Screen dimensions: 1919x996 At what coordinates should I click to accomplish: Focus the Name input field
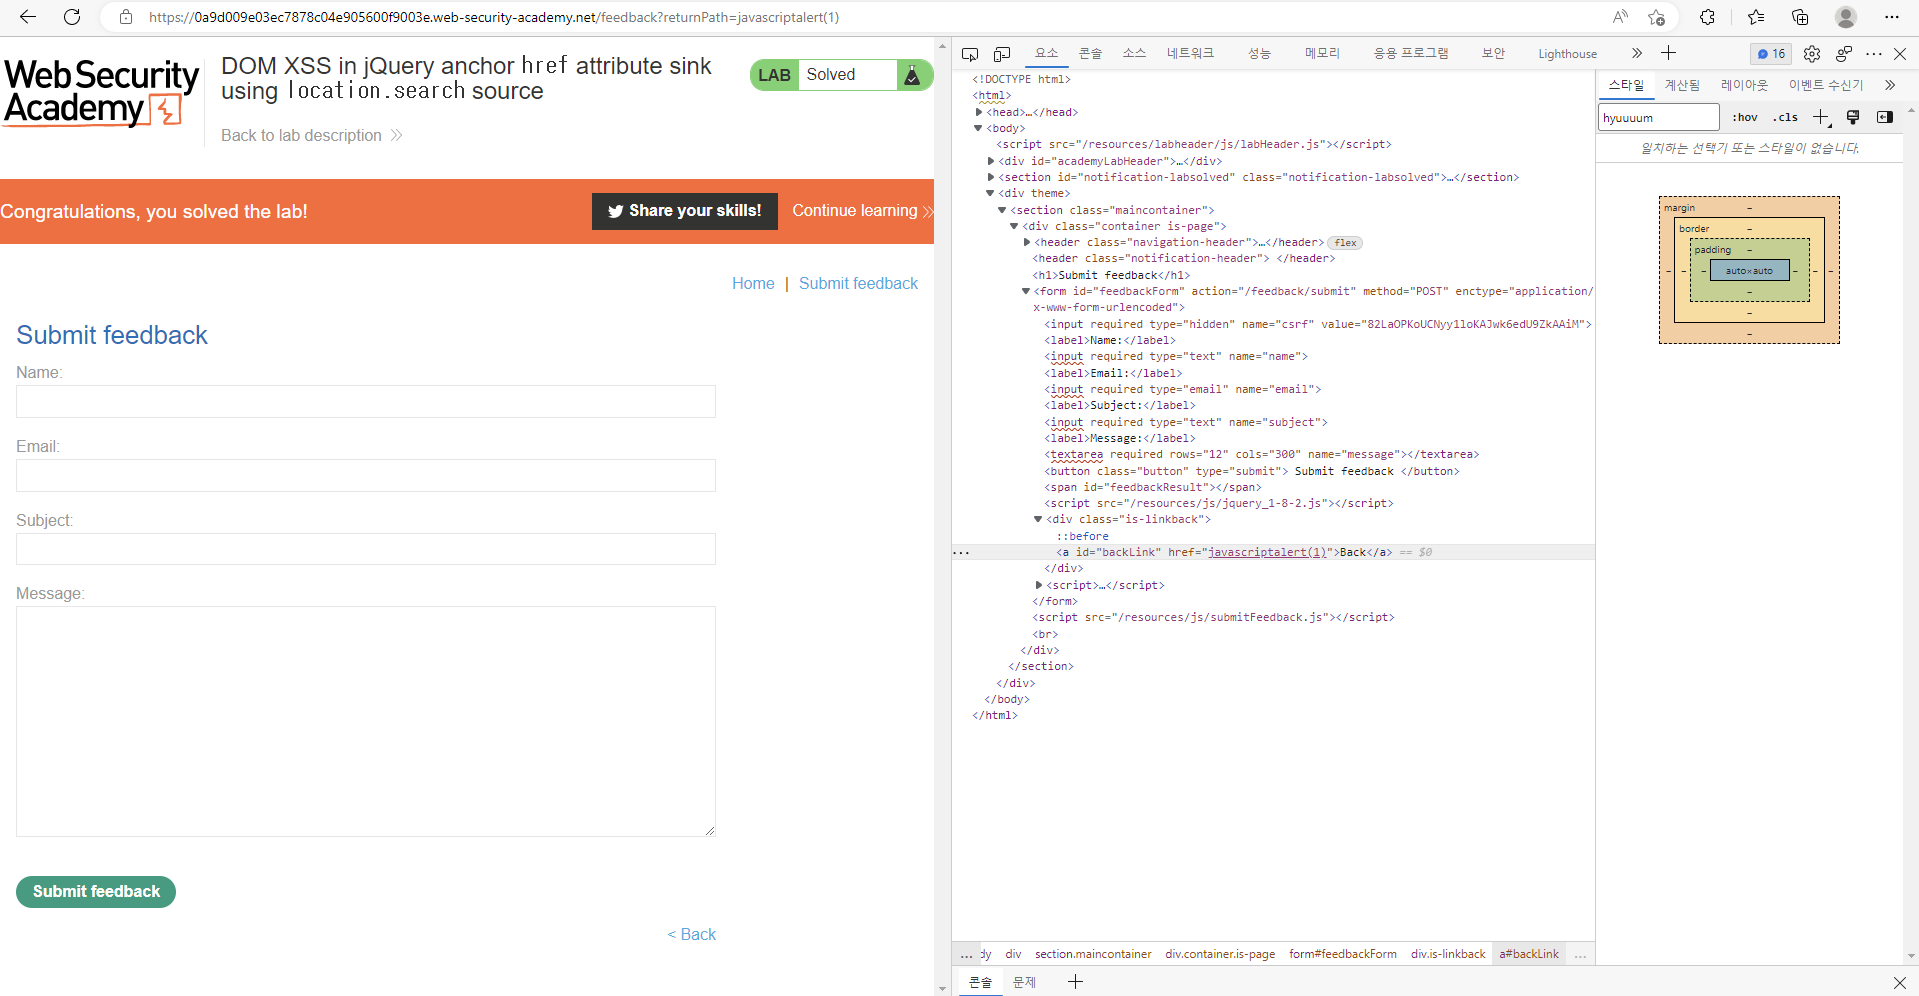(x=366, y=401)
